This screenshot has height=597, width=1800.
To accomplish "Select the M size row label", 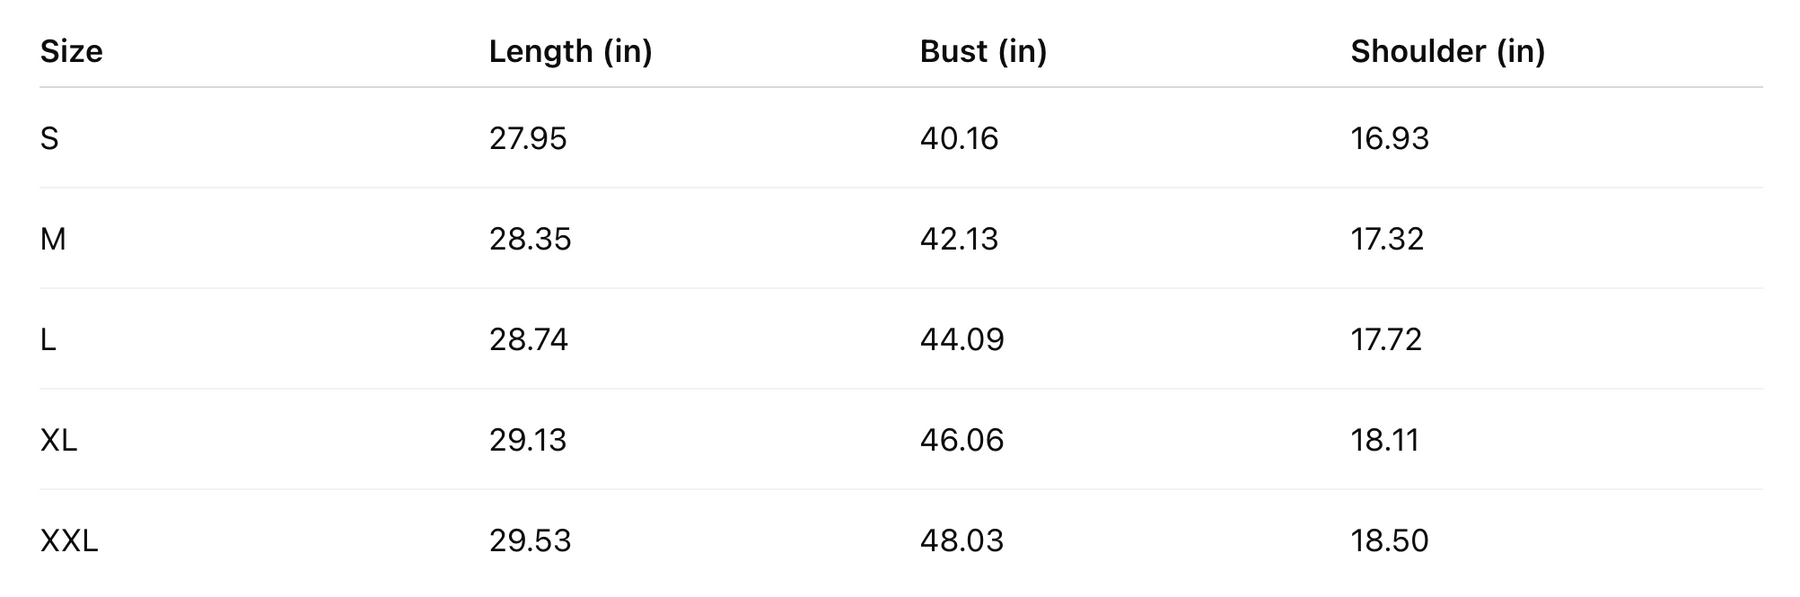I will [53, 239].
